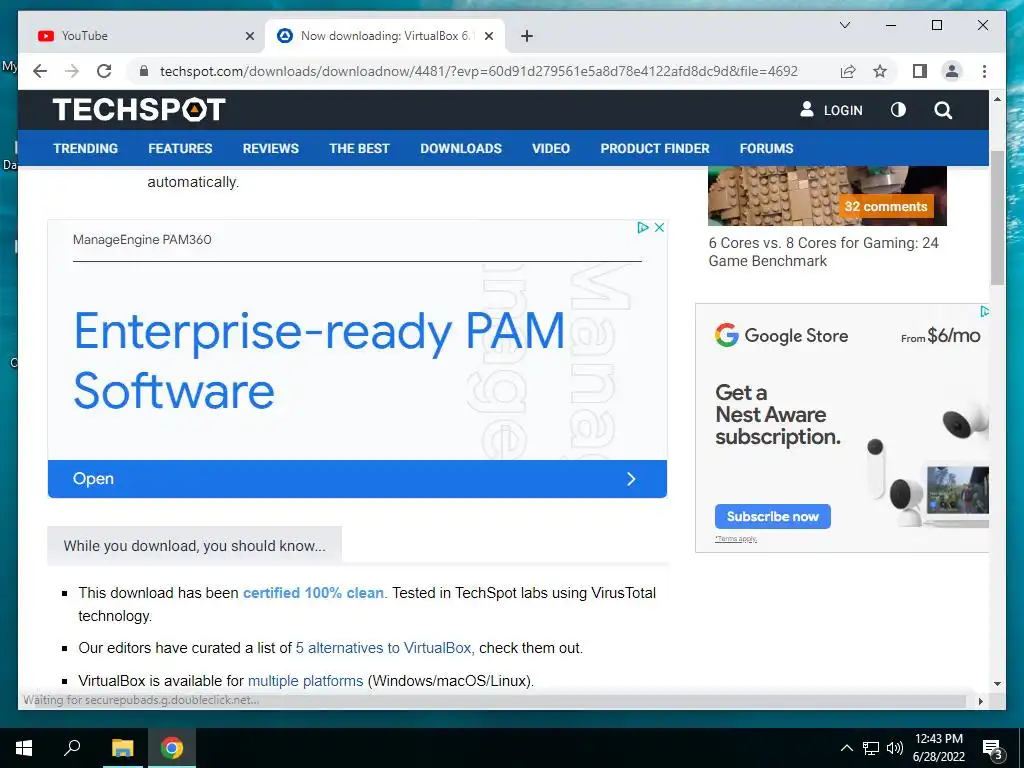Click the Chrome taskbar icon
The image size is (1024, 768).
pyautogui.click(x=172, y=748)
